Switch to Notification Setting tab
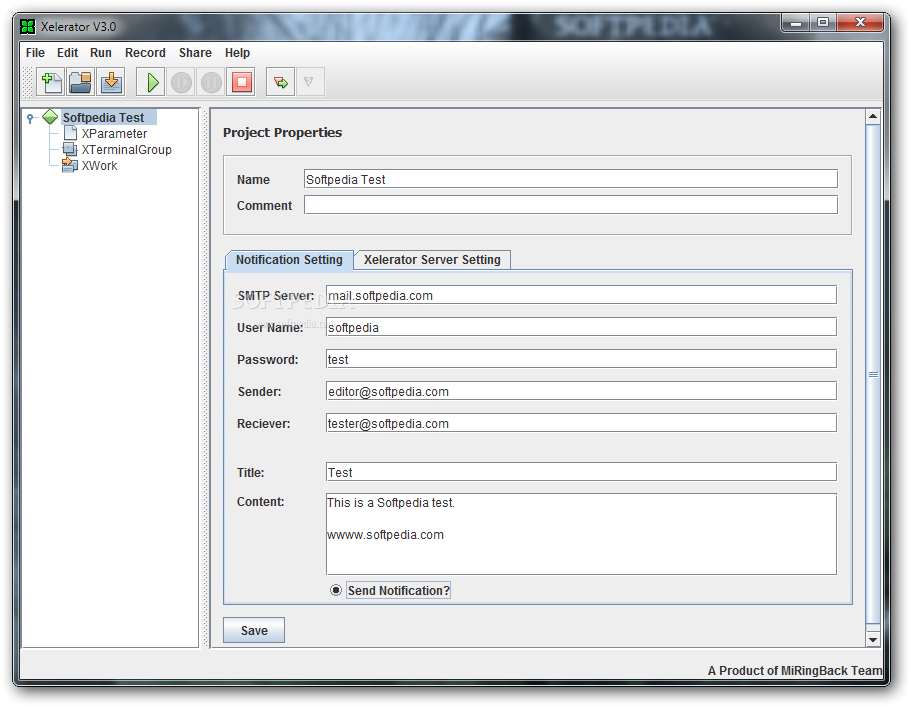911x707 pixels. tap(289, 260)
